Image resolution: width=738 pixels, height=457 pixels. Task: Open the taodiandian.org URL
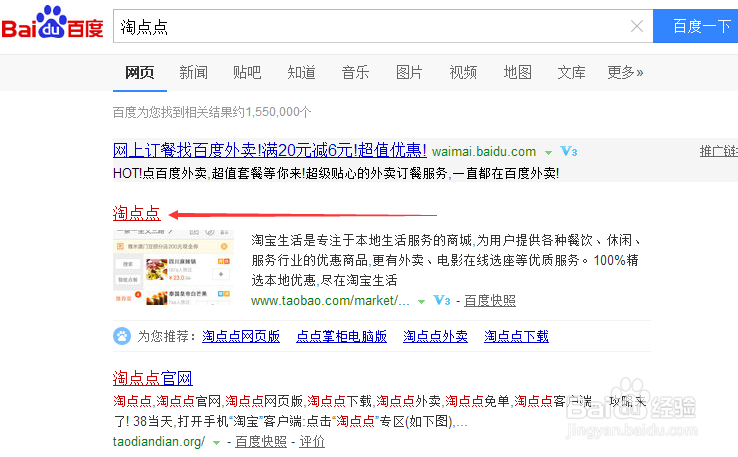point(159,441)
